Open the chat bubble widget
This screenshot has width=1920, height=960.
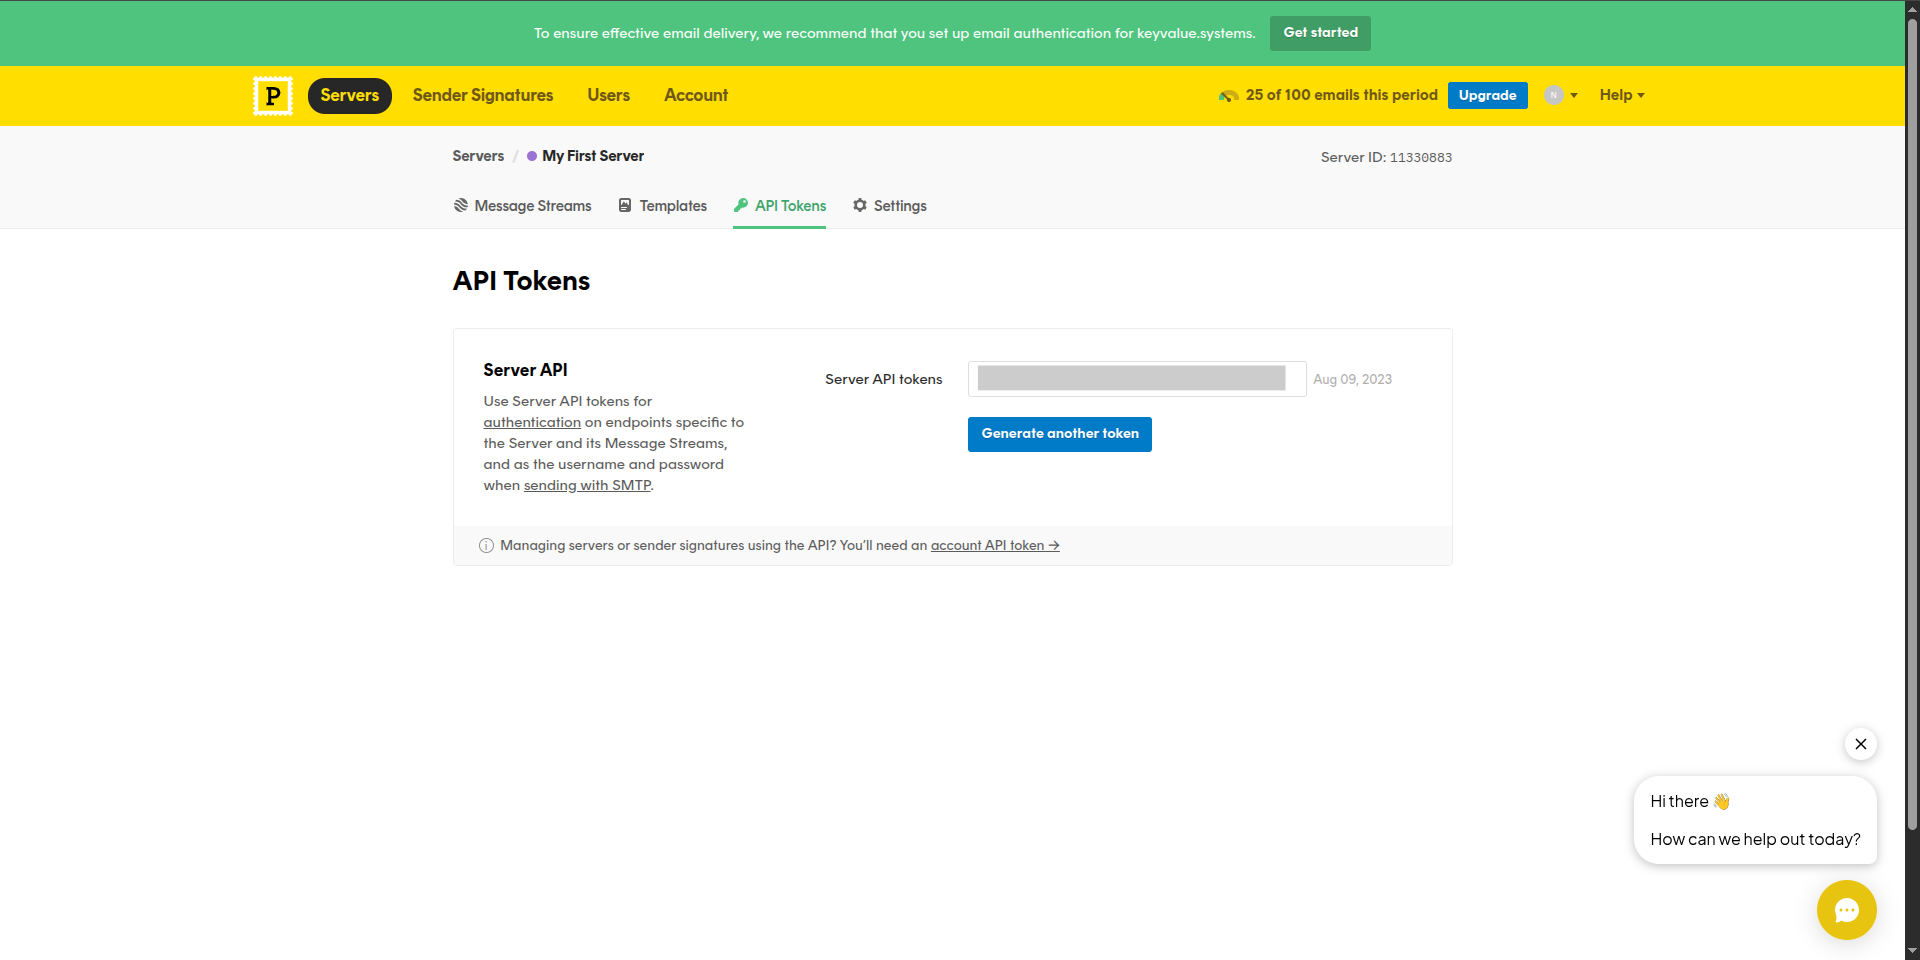point(1846,910)
